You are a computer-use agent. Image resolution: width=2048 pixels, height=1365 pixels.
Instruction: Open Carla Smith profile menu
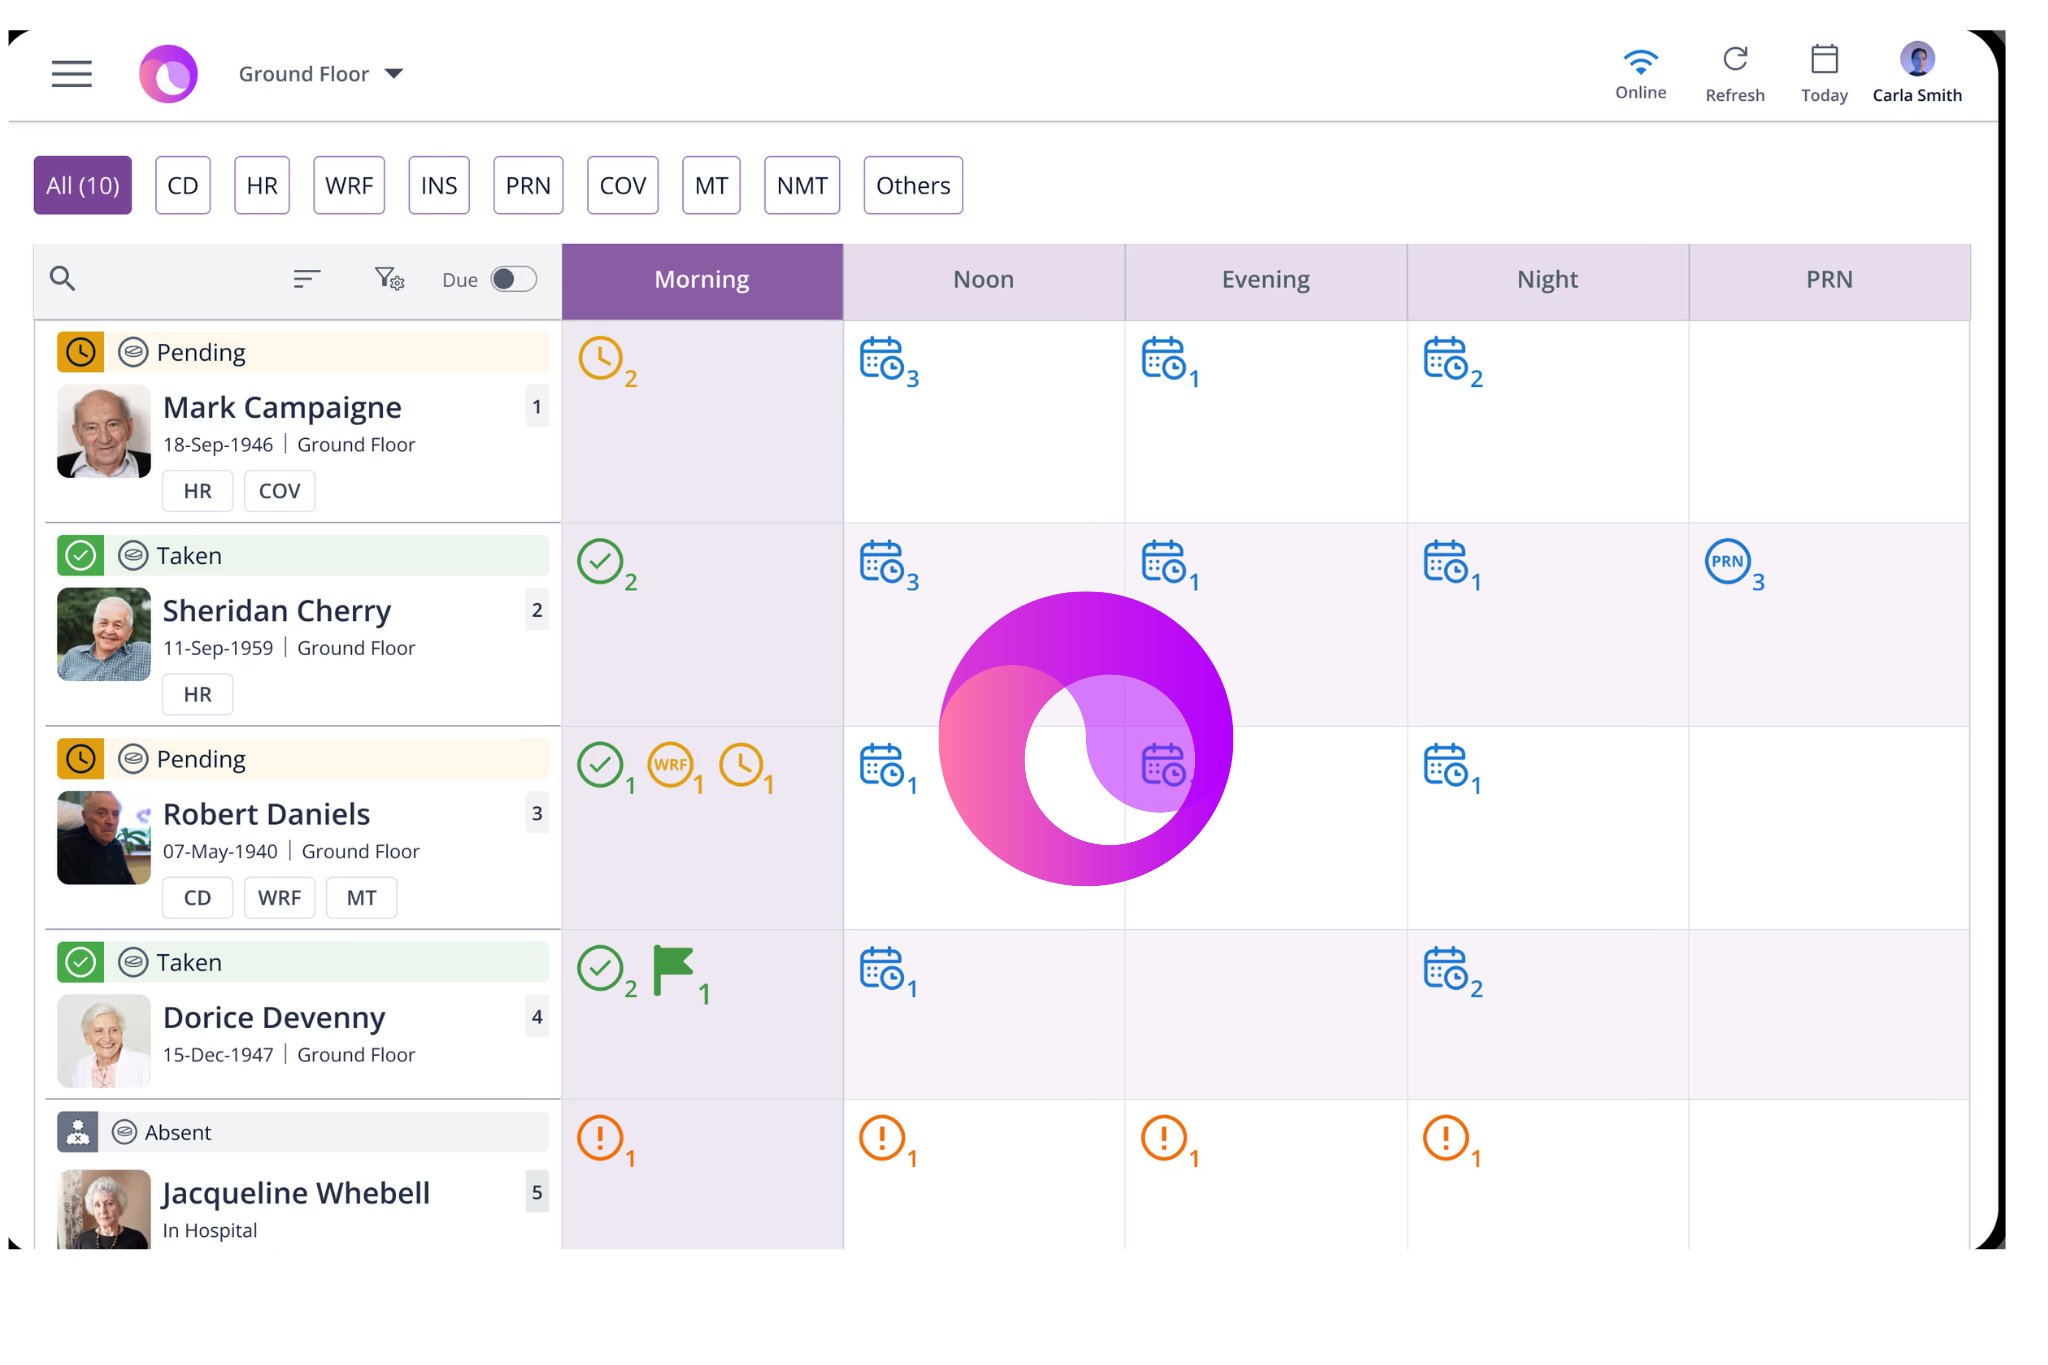1916,60
